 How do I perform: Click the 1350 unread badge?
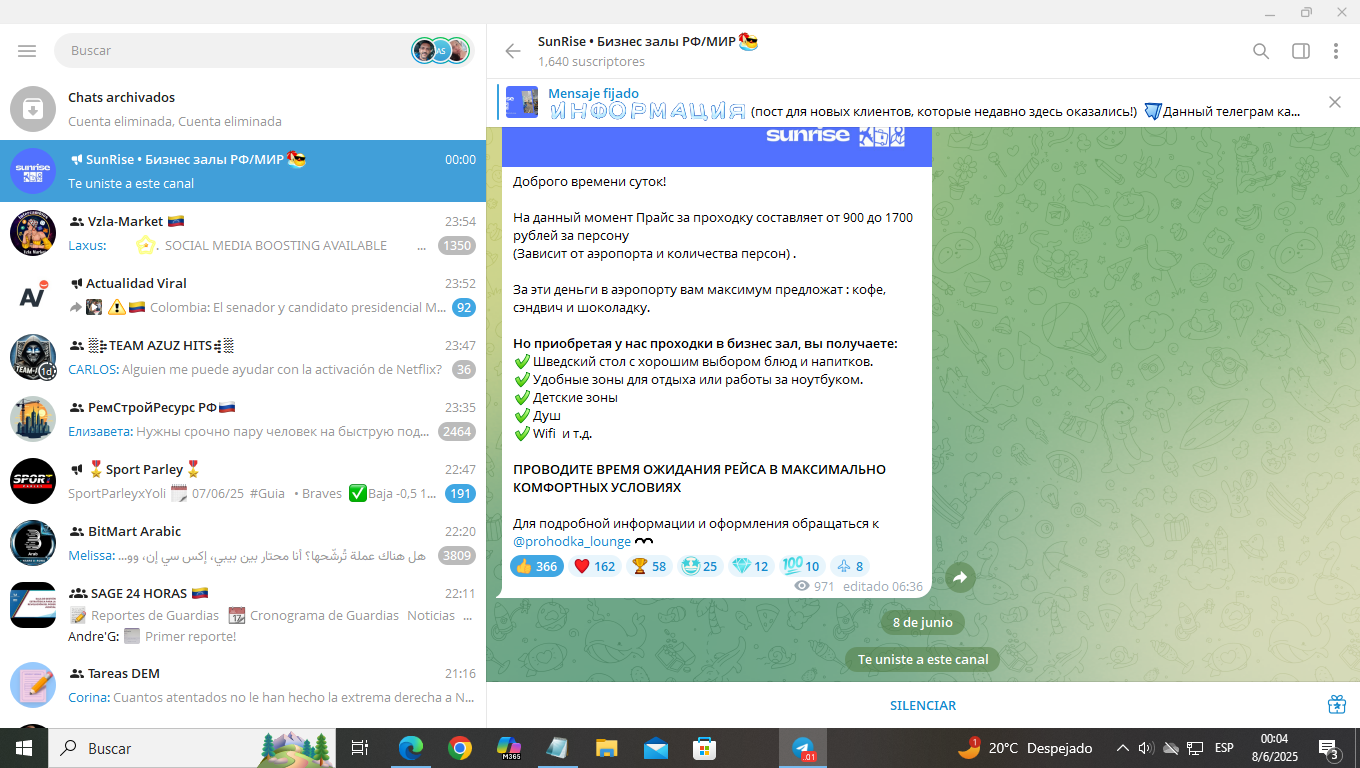pos(457,246)
